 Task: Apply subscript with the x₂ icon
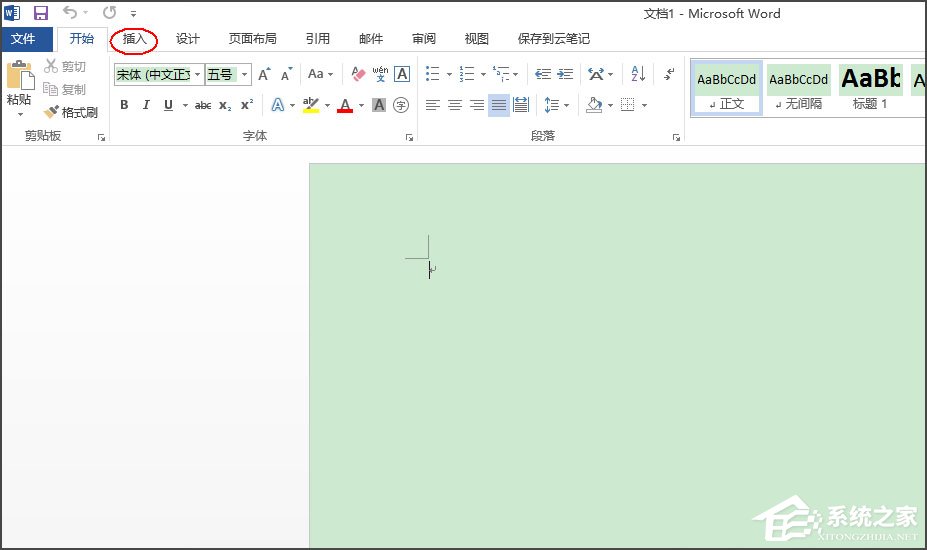point(225,105)
